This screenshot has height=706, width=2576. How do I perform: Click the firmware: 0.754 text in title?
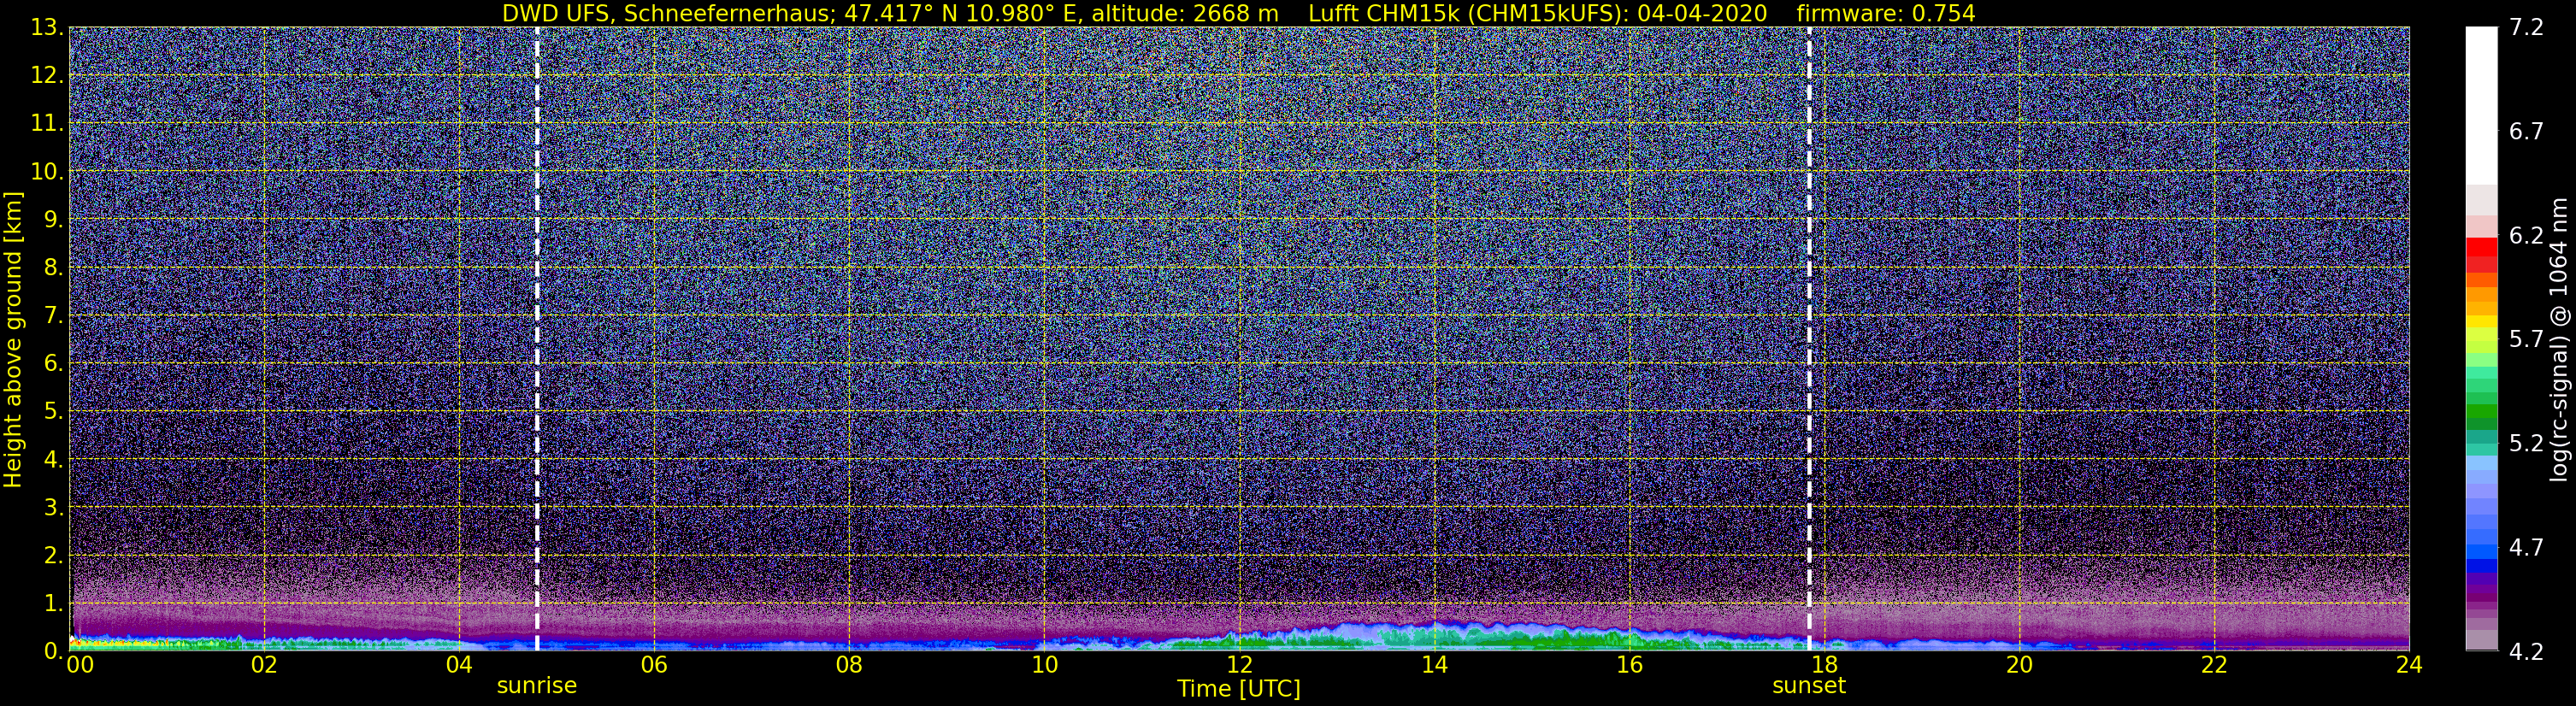(x=1886, y=13)
